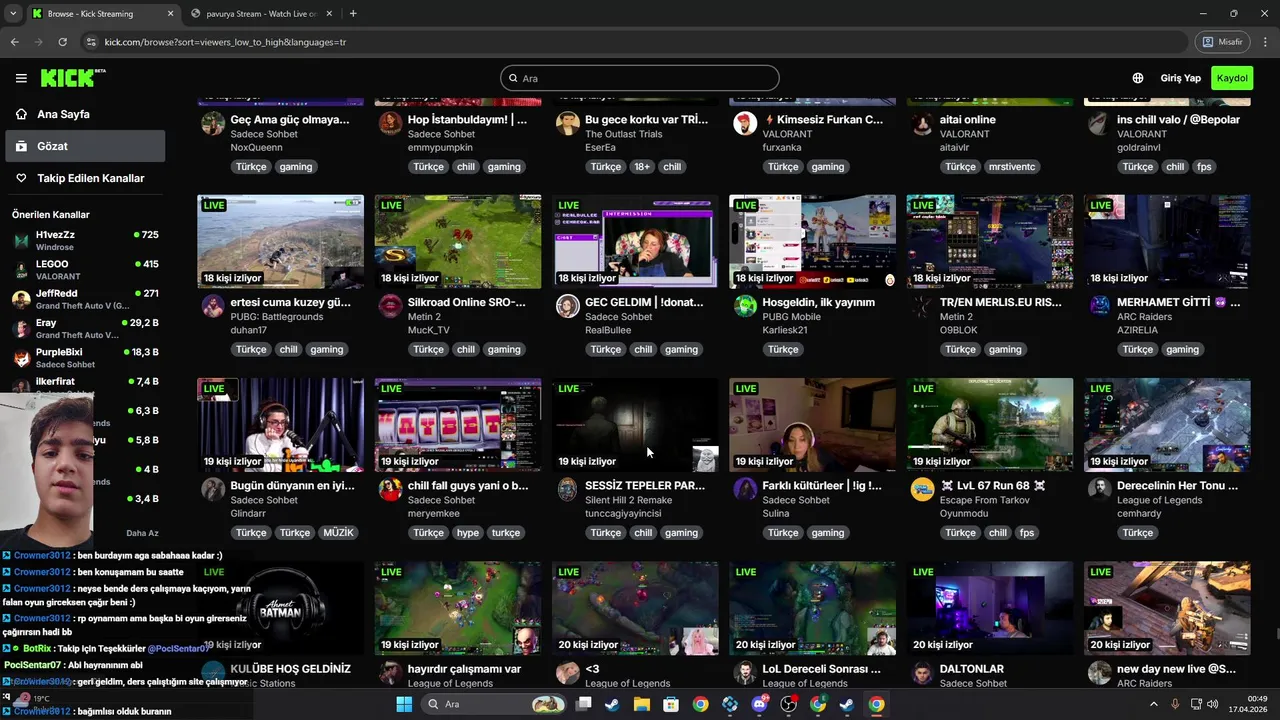Open Sulina streamer avatar
The width and height of the screenshot is (1280, 720).
pyautogui.click(x=745, y=489)
